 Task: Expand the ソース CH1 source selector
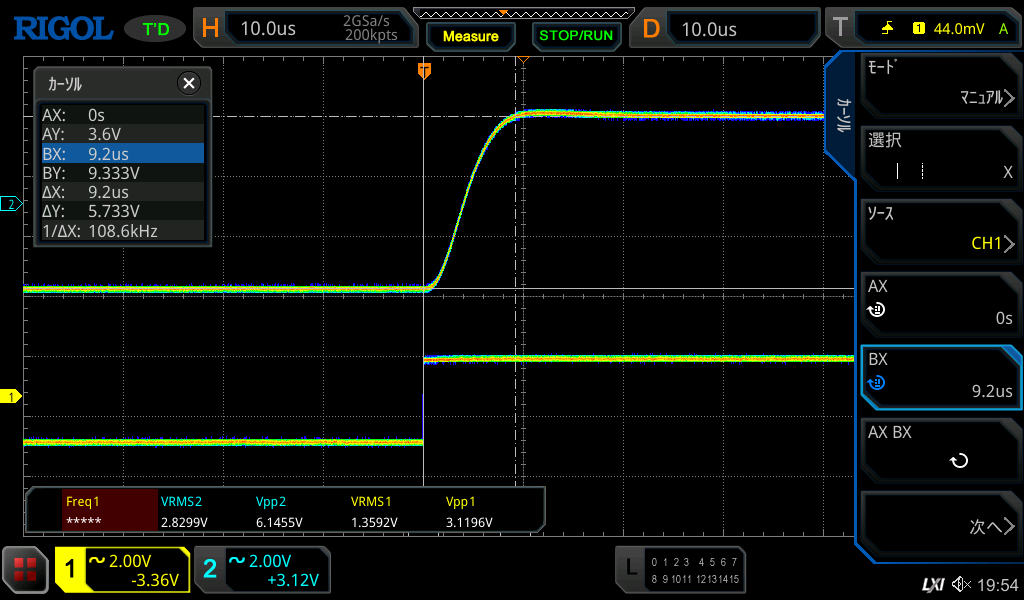click(x=940, y=230)
